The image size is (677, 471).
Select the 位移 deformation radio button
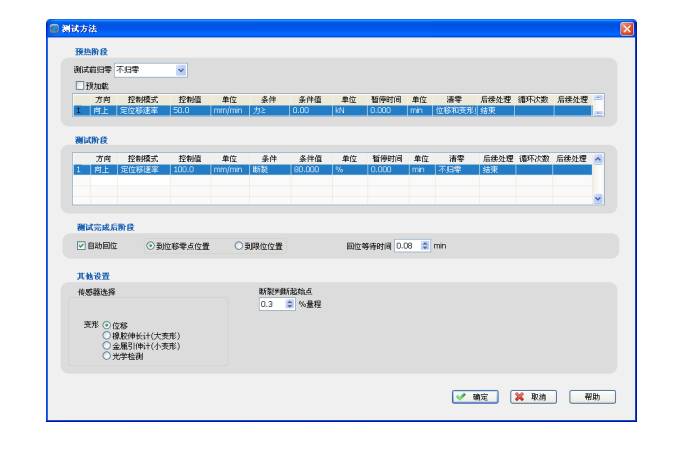point(107,325)
